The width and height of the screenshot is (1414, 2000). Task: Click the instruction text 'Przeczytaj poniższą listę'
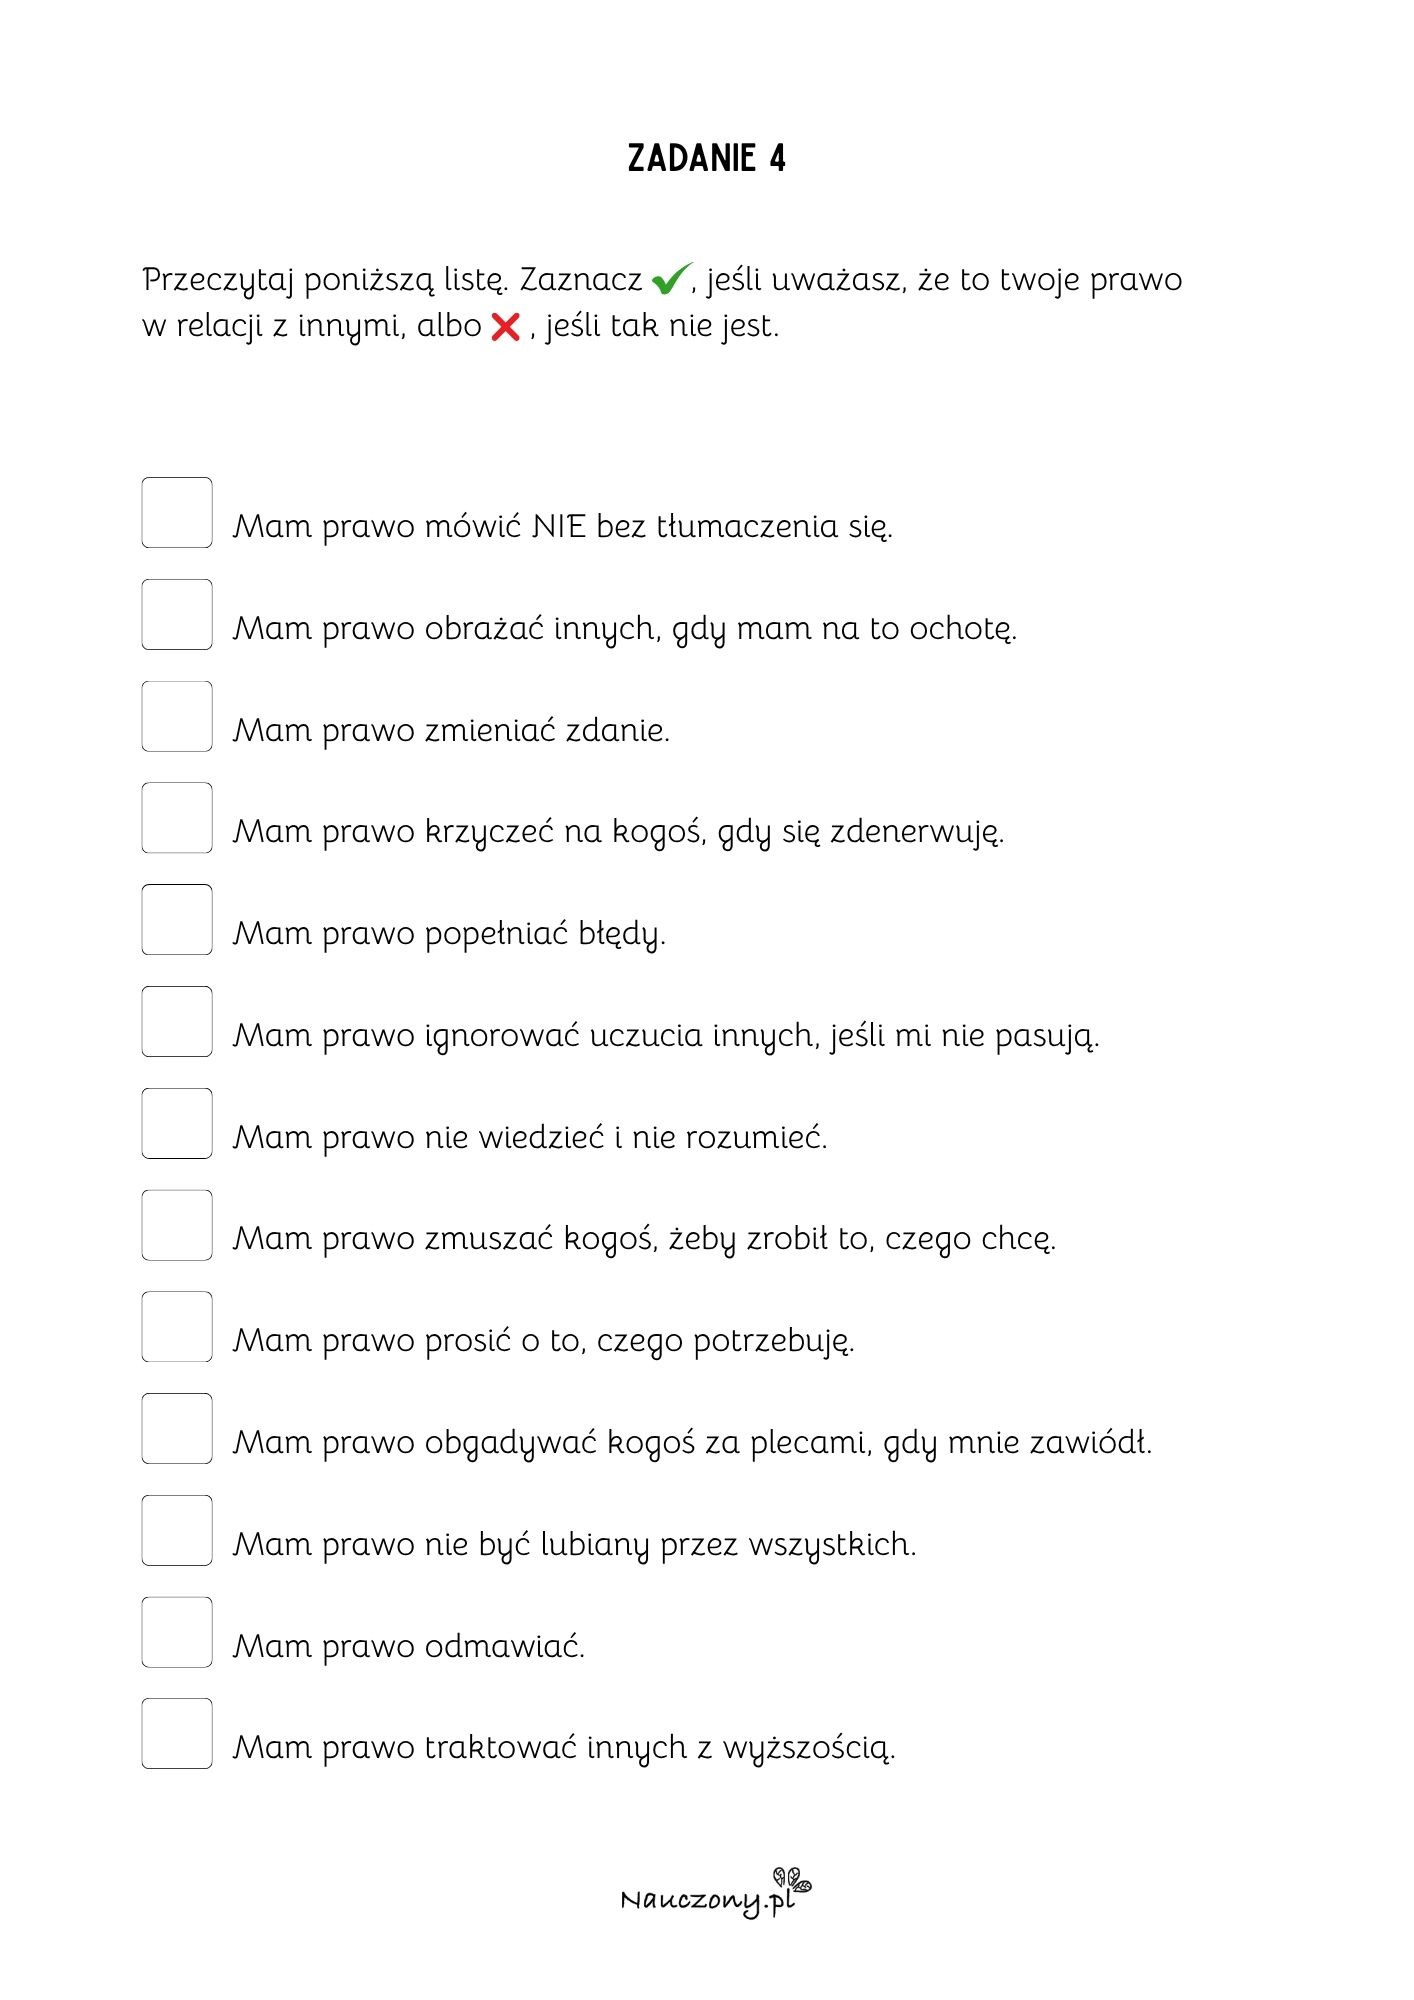(325, 281)
